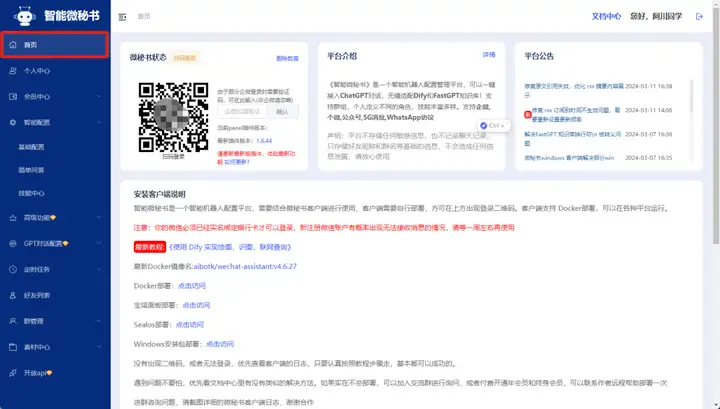The width and height of the screenshot is (720, 409).
Task: Open the 如何更新? link
Action: click(237, 162)
